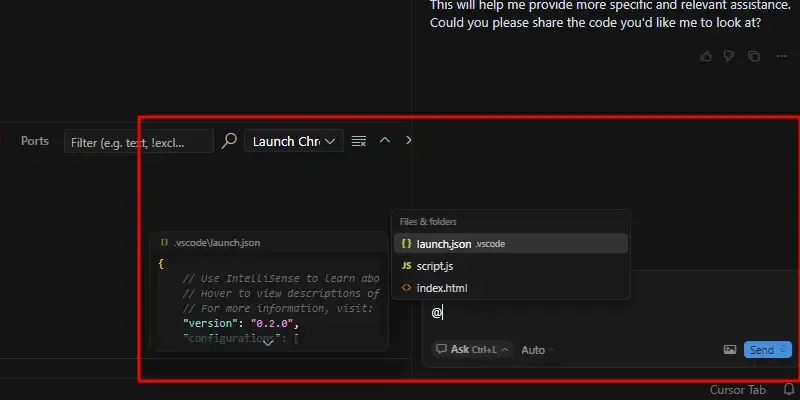Image resolution: width=800 pixels, height=400 pixels.
Task: Click Cursor Tab in the status bar
Action: pos(738,390)
